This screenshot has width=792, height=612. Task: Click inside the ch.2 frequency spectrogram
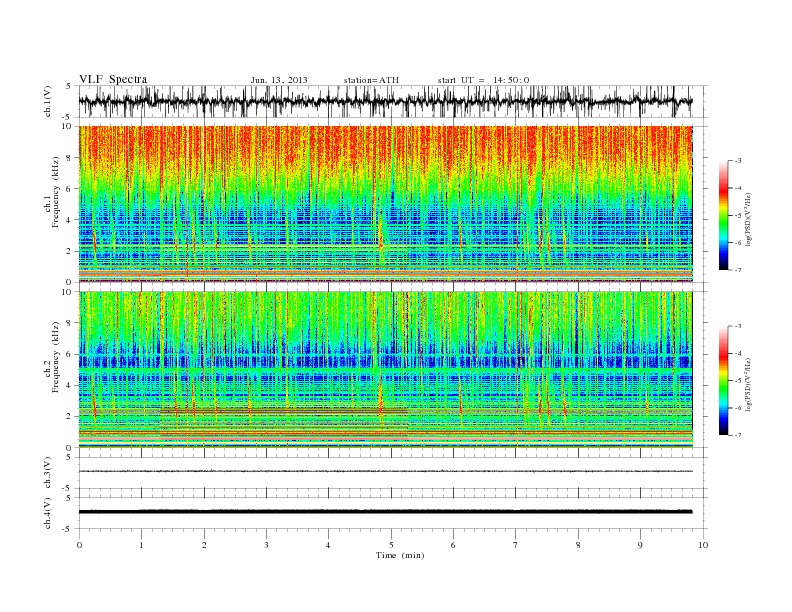point(385,370)
